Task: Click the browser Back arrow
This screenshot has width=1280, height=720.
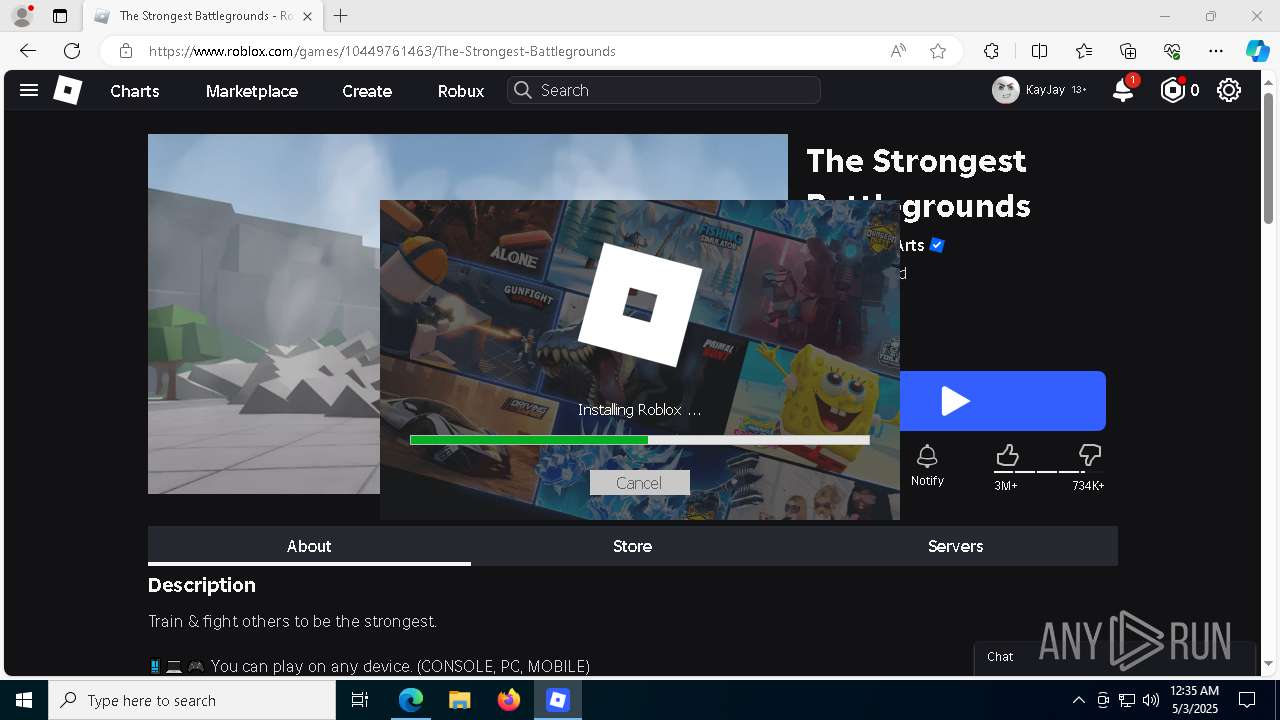Action: pos(28,51)
